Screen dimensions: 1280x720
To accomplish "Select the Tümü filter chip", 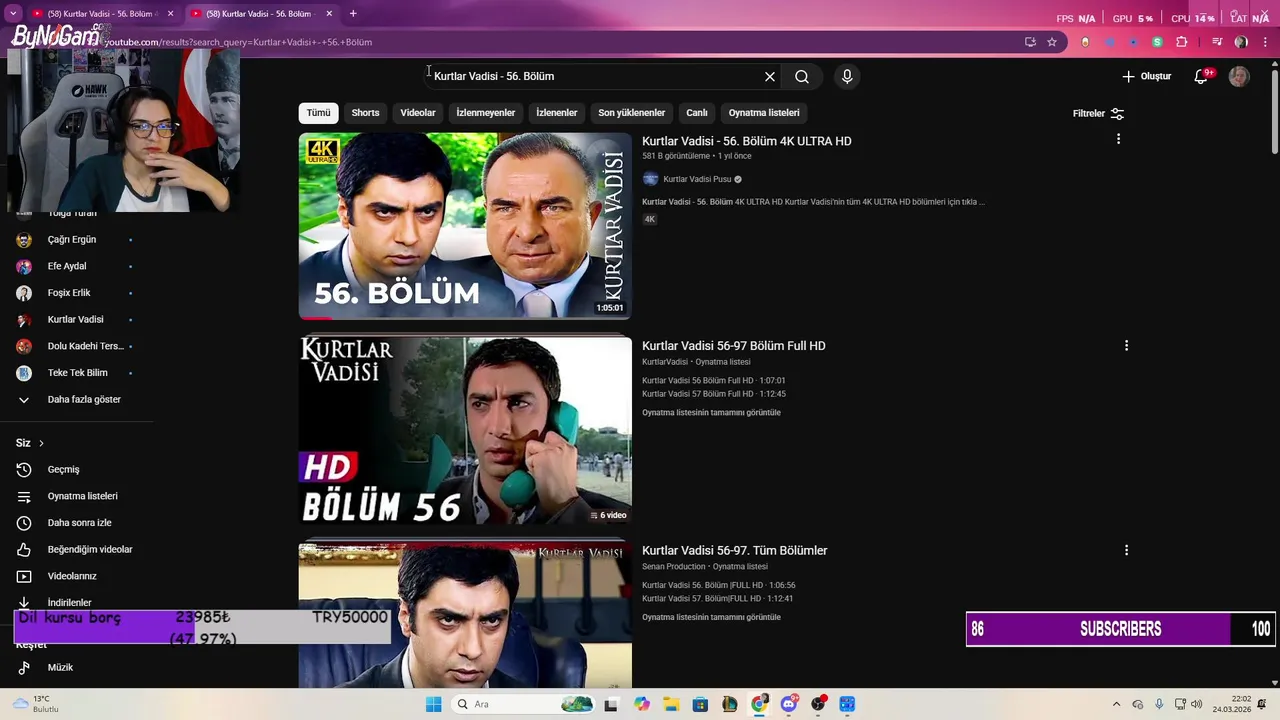I will point(318,113).
